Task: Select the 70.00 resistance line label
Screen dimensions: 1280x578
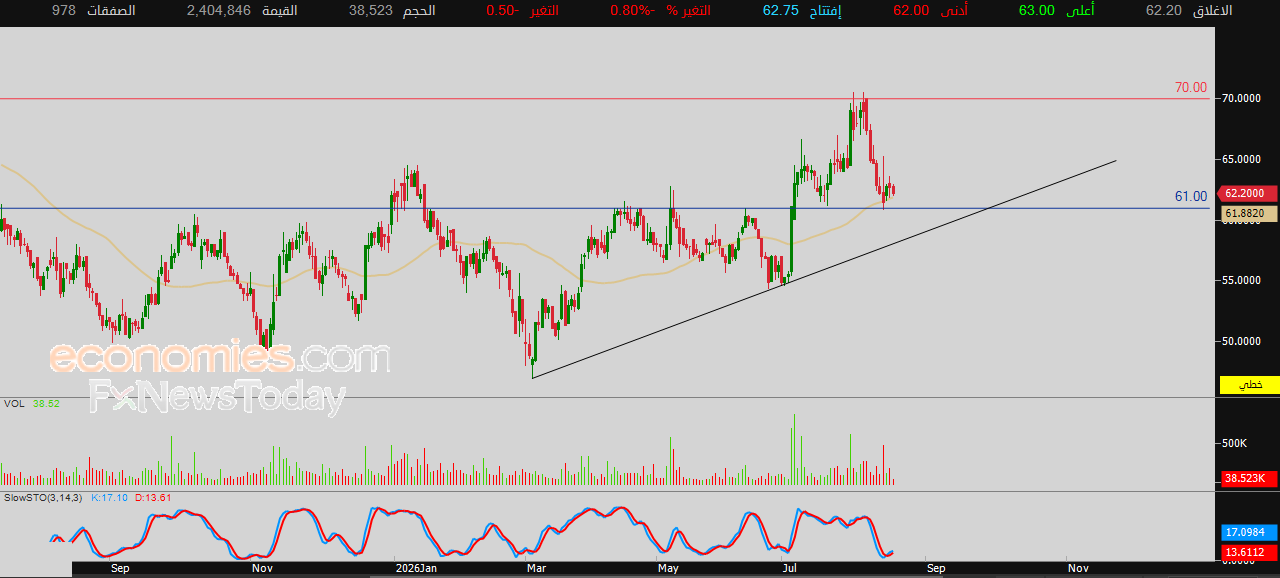Action: click(x=1190, y=88)
